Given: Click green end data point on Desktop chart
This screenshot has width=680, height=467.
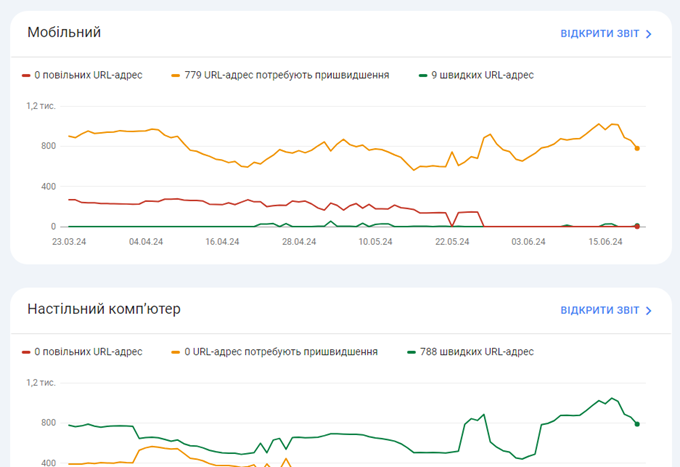Looking at the screenshot, I should click(x=637, y=424).
